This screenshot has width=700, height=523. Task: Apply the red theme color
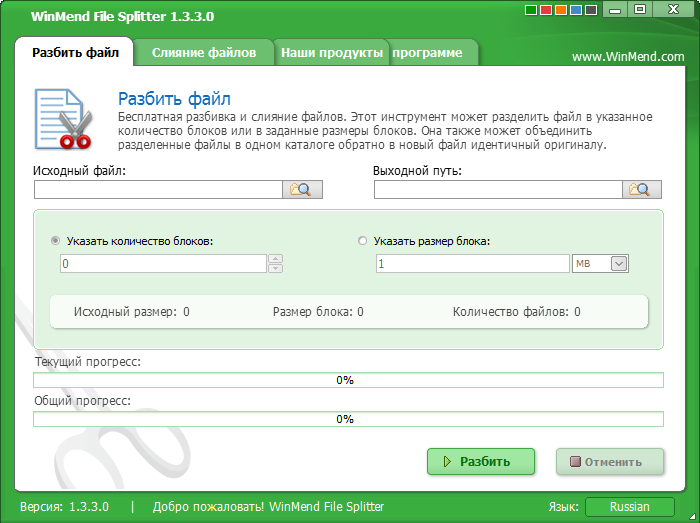[x=546, y=10]
